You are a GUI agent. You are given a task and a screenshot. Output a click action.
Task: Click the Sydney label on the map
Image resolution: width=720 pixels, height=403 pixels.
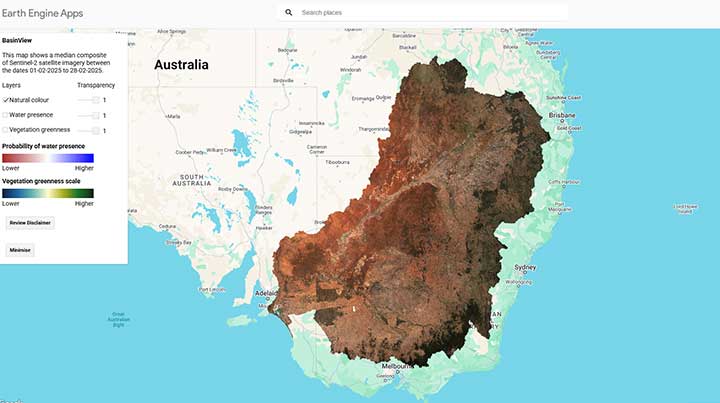(525, 268)
